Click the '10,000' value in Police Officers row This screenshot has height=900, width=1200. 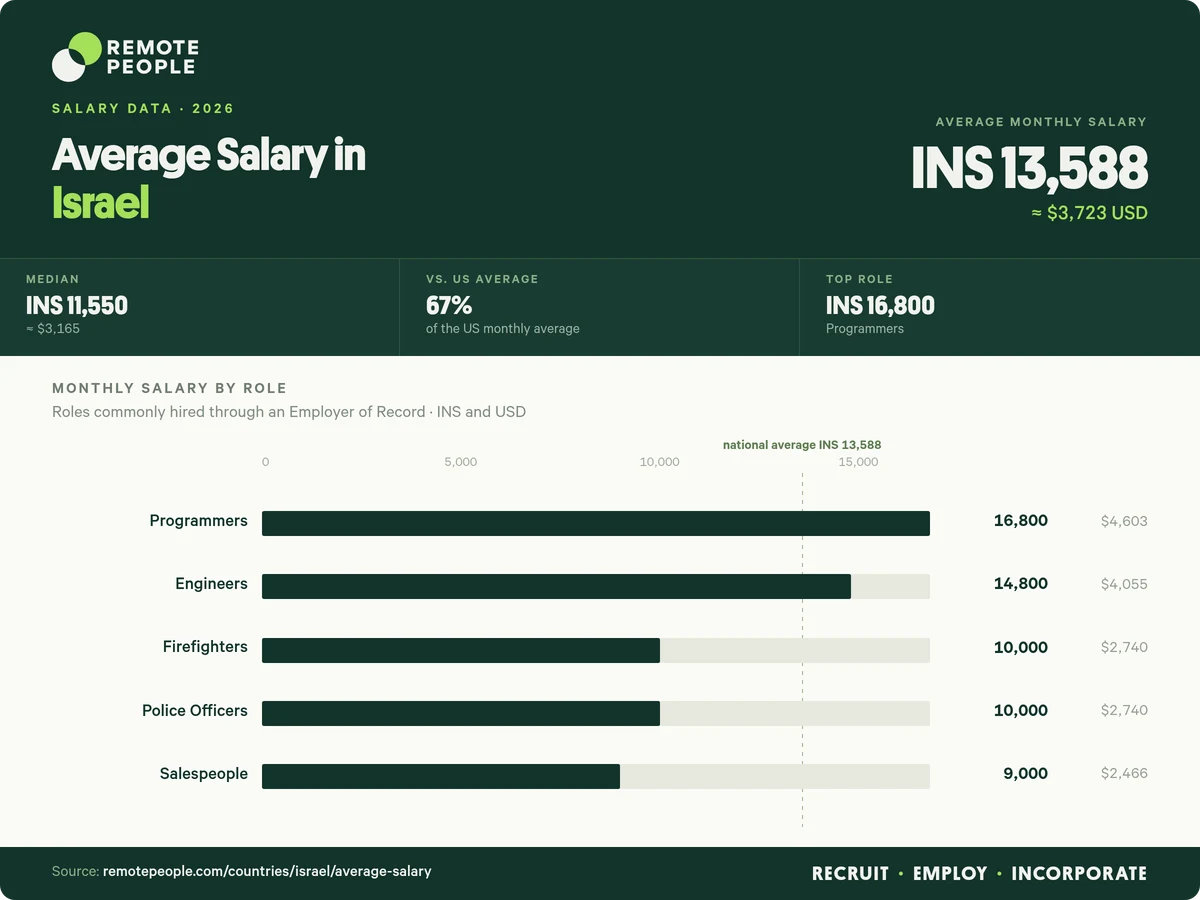[1021, 711]
